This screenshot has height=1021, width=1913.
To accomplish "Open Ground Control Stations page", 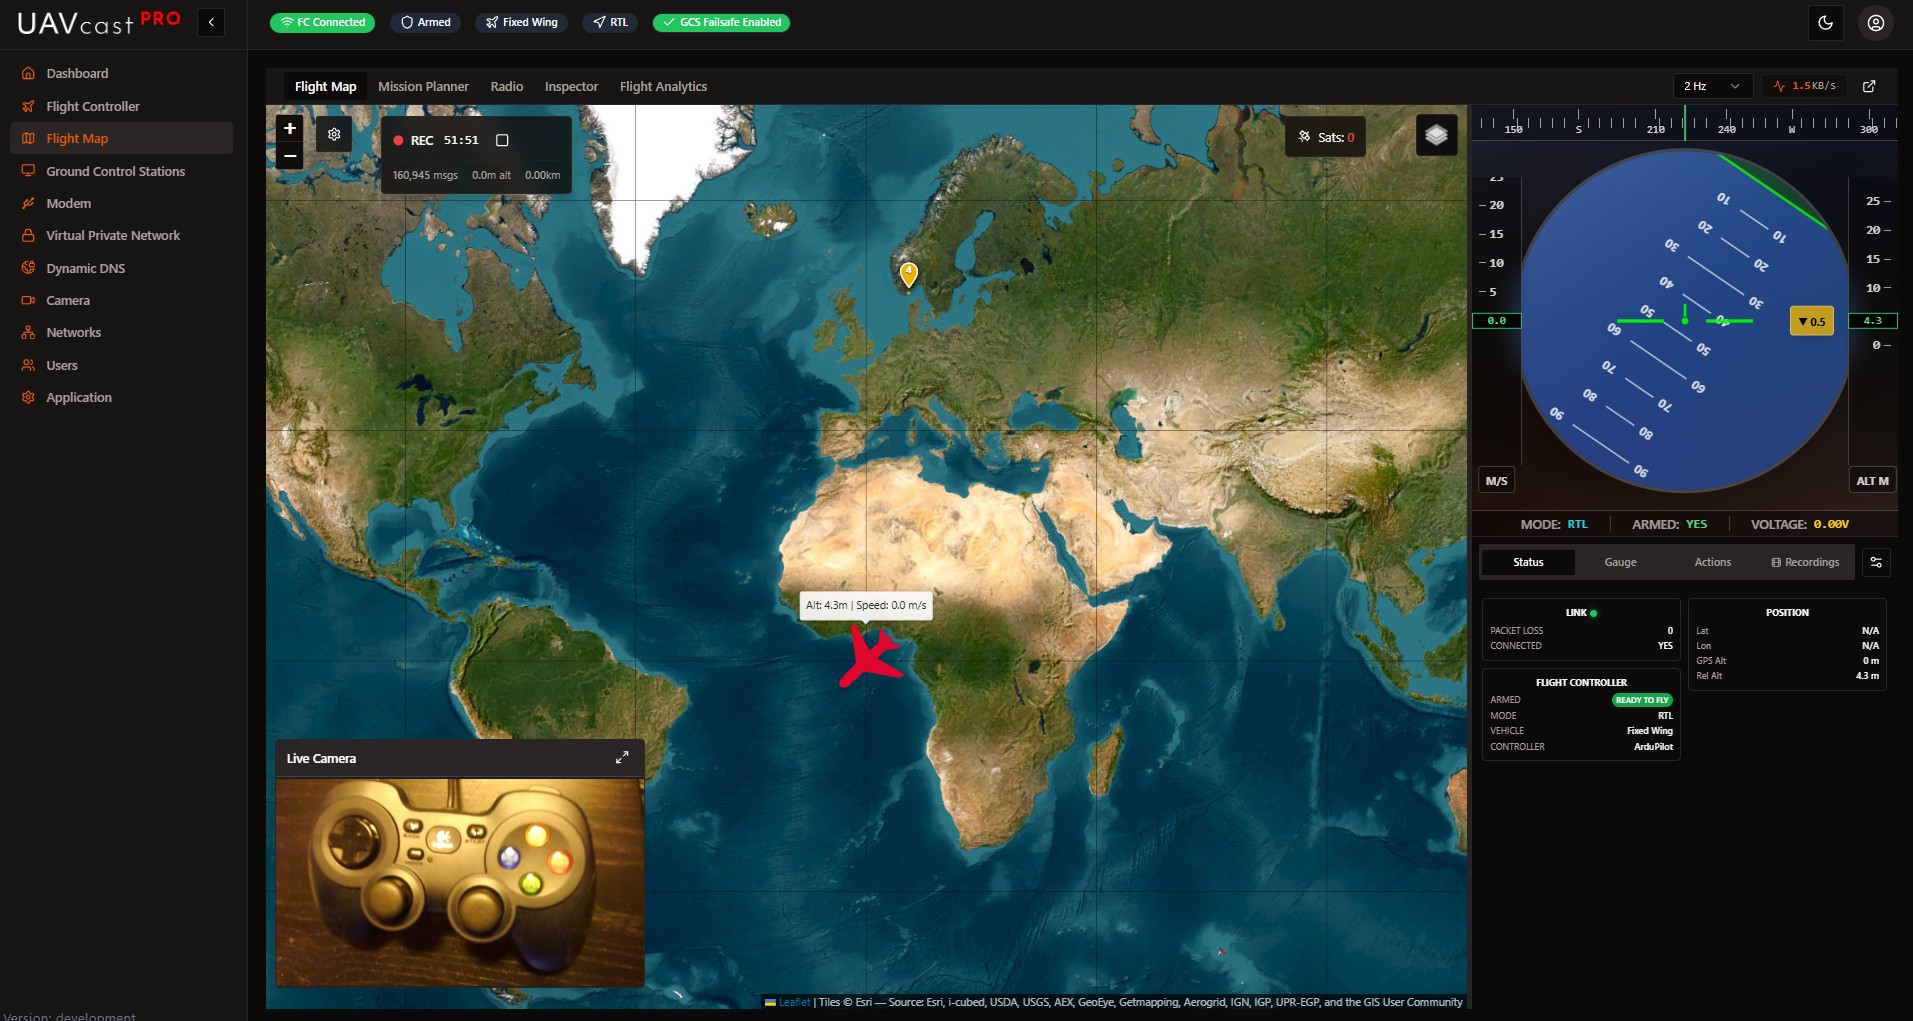I will point(115,171).
